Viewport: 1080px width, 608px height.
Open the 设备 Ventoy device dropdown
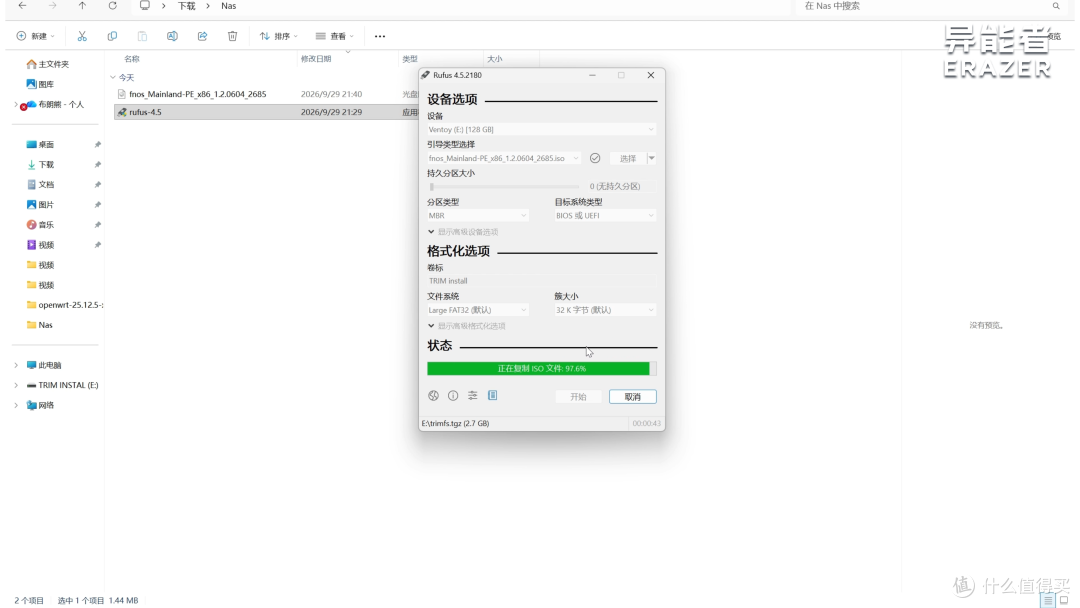point(541,129)
